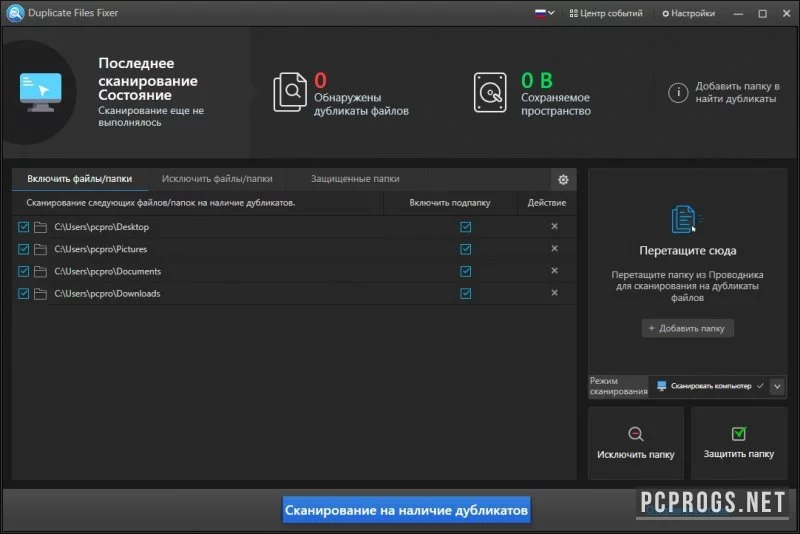Screen dimensions: 800x534
Task: Close the Duplicate Files Fixer window
Action: 786,14
